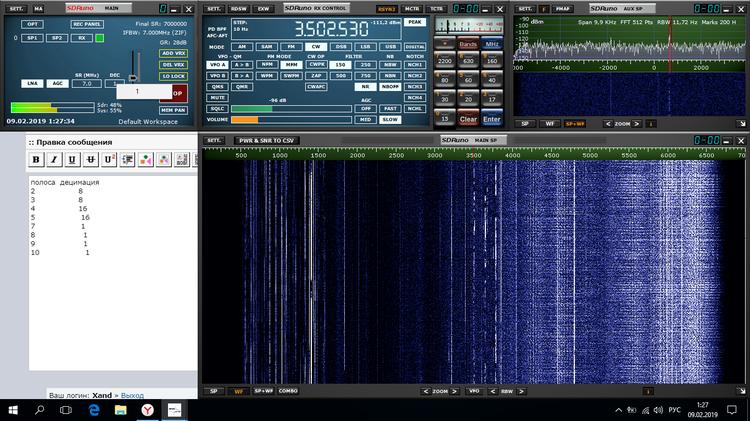Apply superscript U² formatting in editor
Viewport: 750px width, 421px height.
click(x=109, y=160)
